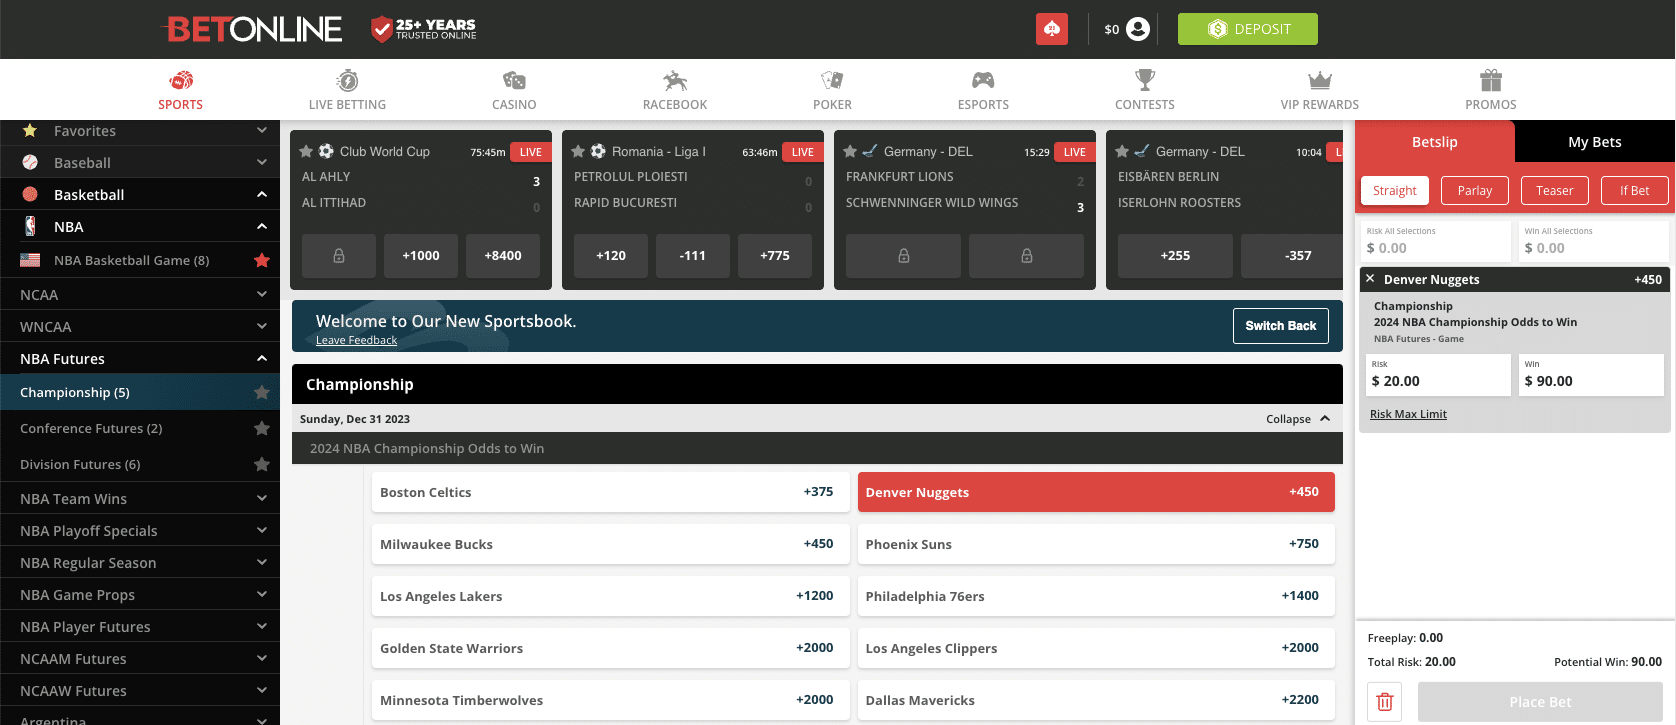Click the red poker chip icon in header
The image size is (1676, 725).
pyautogui.click(x=1052, y=29)
